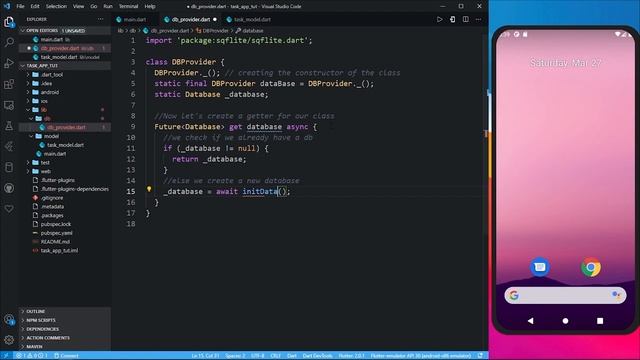Tap the Google search bar on emulator
Image resolution: width=640 pixels, height=360 pixels.
click(565, 295)
